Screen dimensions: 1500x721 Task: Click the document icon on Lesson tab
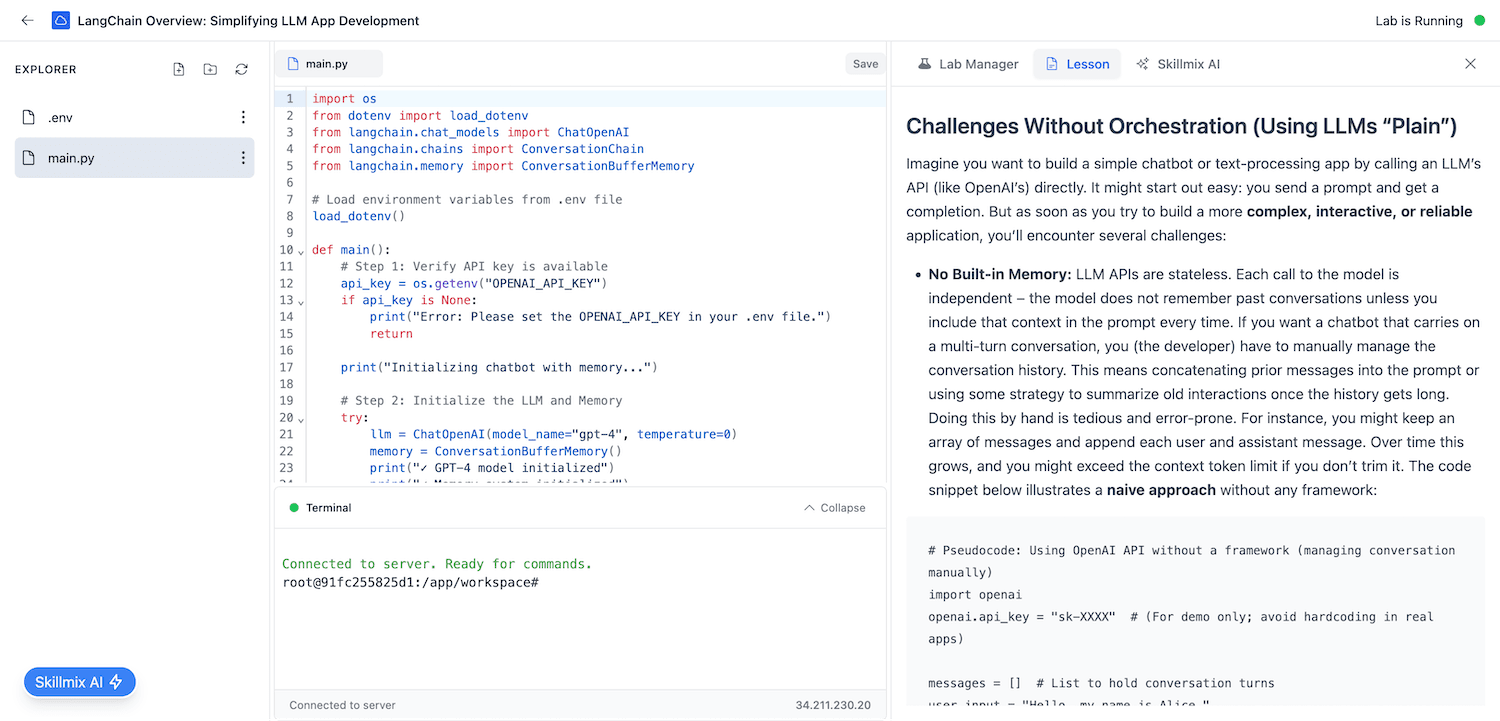(1052, 64)
